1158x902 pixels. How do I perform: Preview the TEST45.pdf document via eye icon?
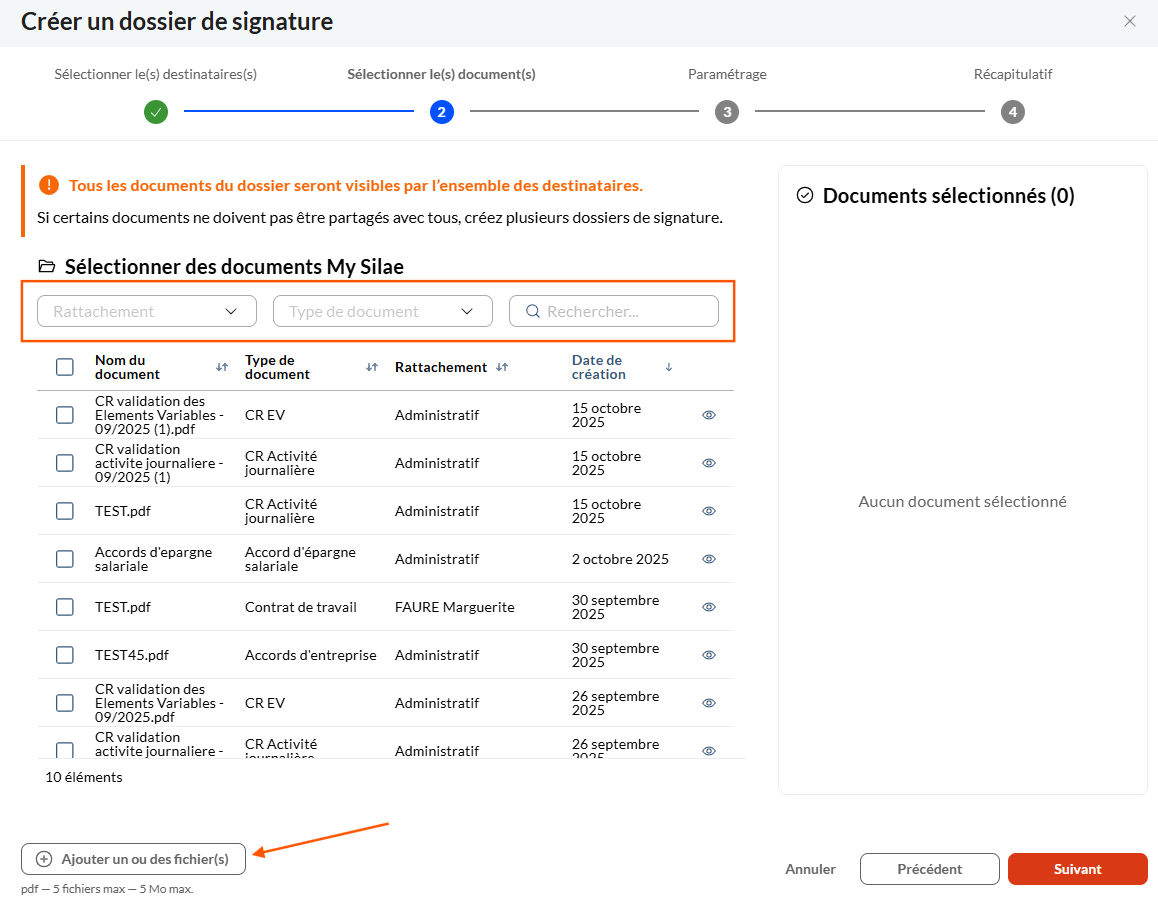click(709, 655)
